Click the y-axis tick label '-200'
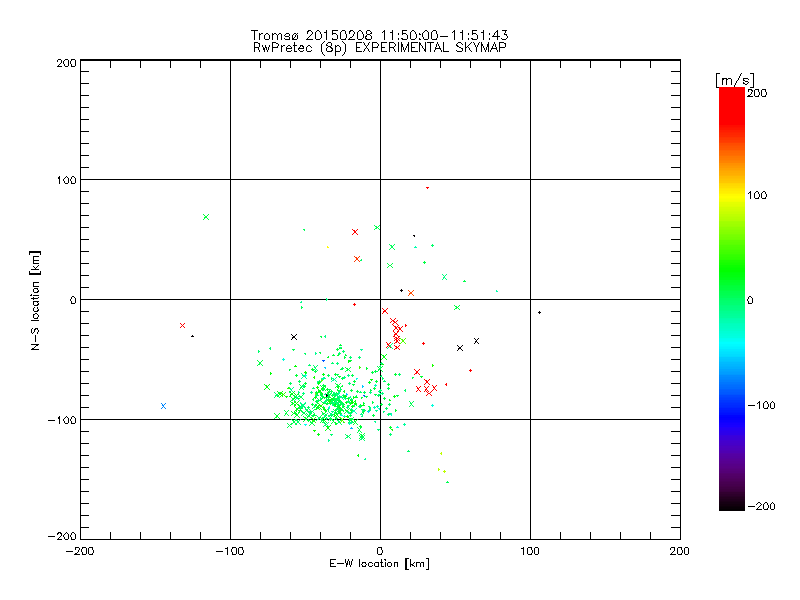This screenshot has height=600, width=800. point(62,536)
